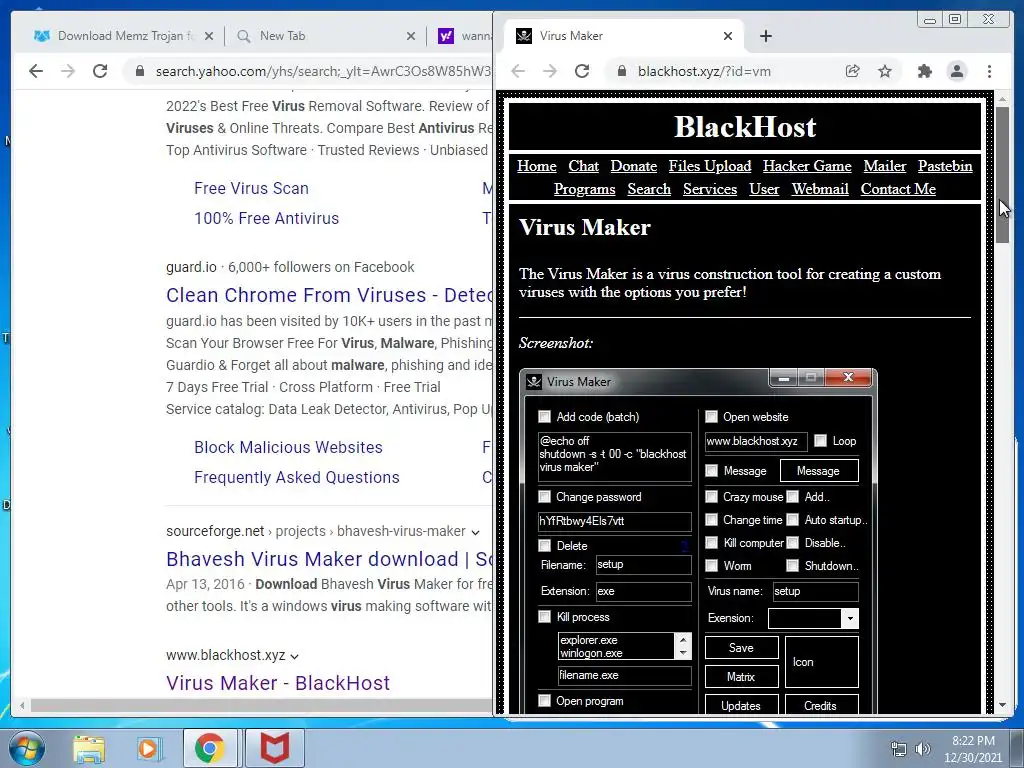
Task: Switch to the Download Memz Trojan tab
Action: (123, 37)
